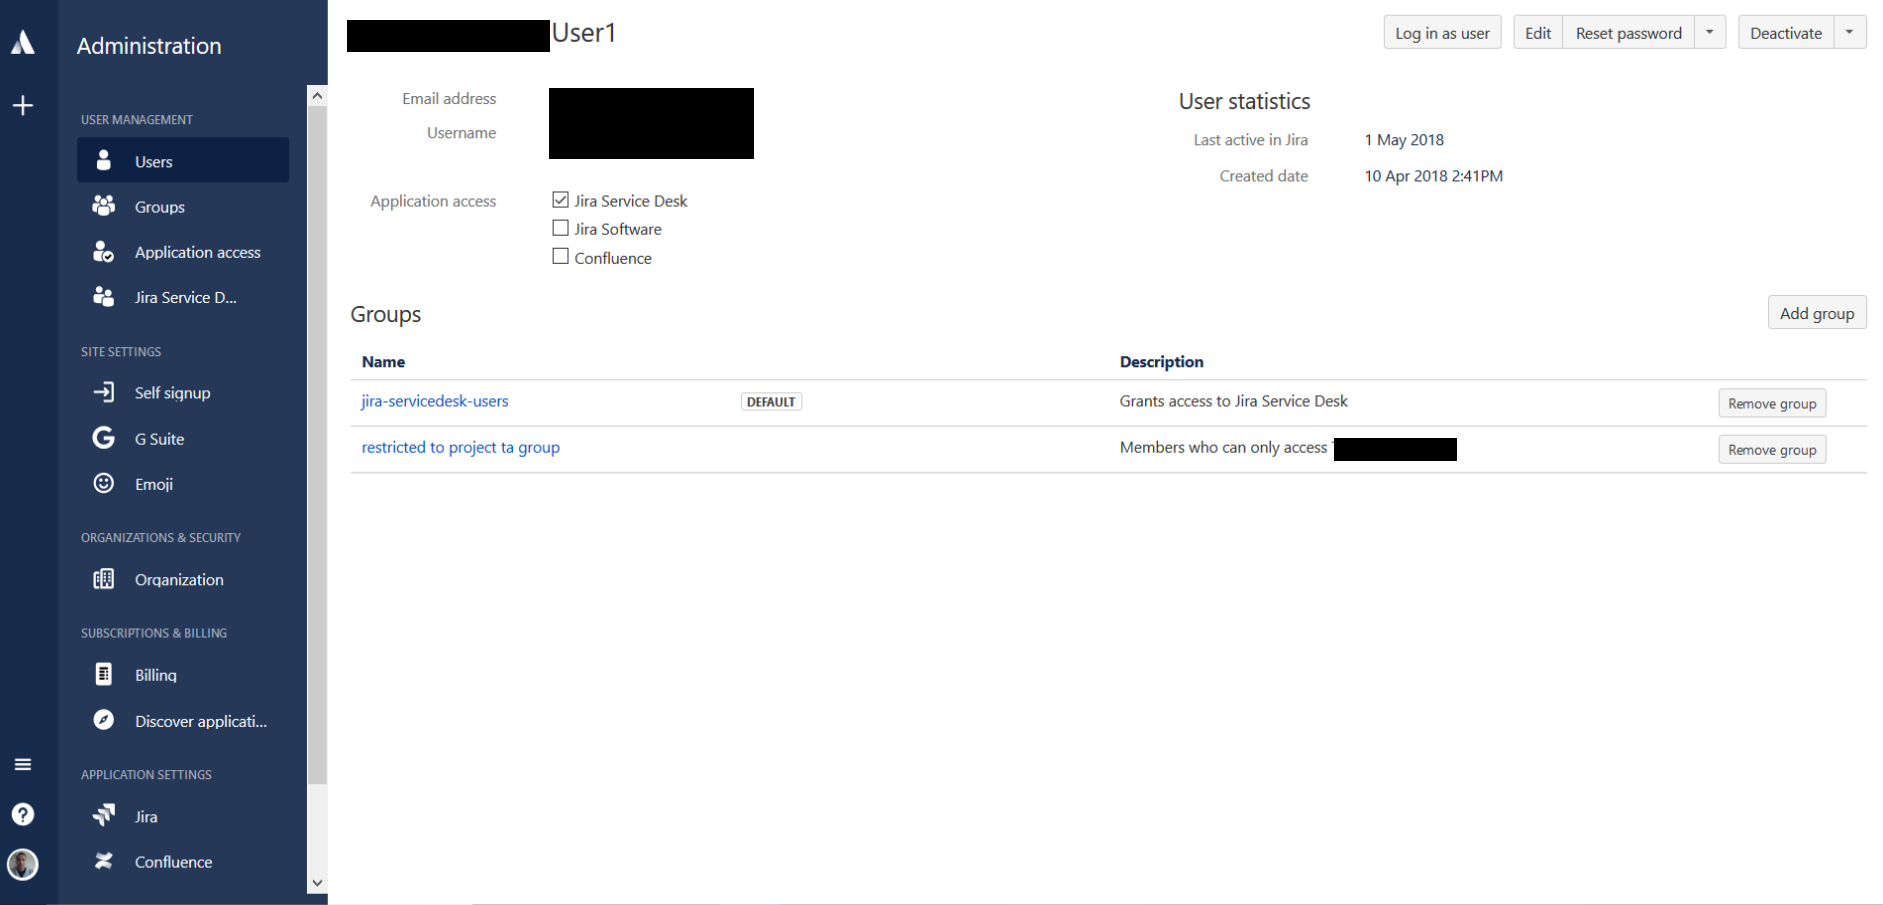Click sidebar scrollbar up arrow
This screenshot has height=905, width=1883.
tap(317, 96)
